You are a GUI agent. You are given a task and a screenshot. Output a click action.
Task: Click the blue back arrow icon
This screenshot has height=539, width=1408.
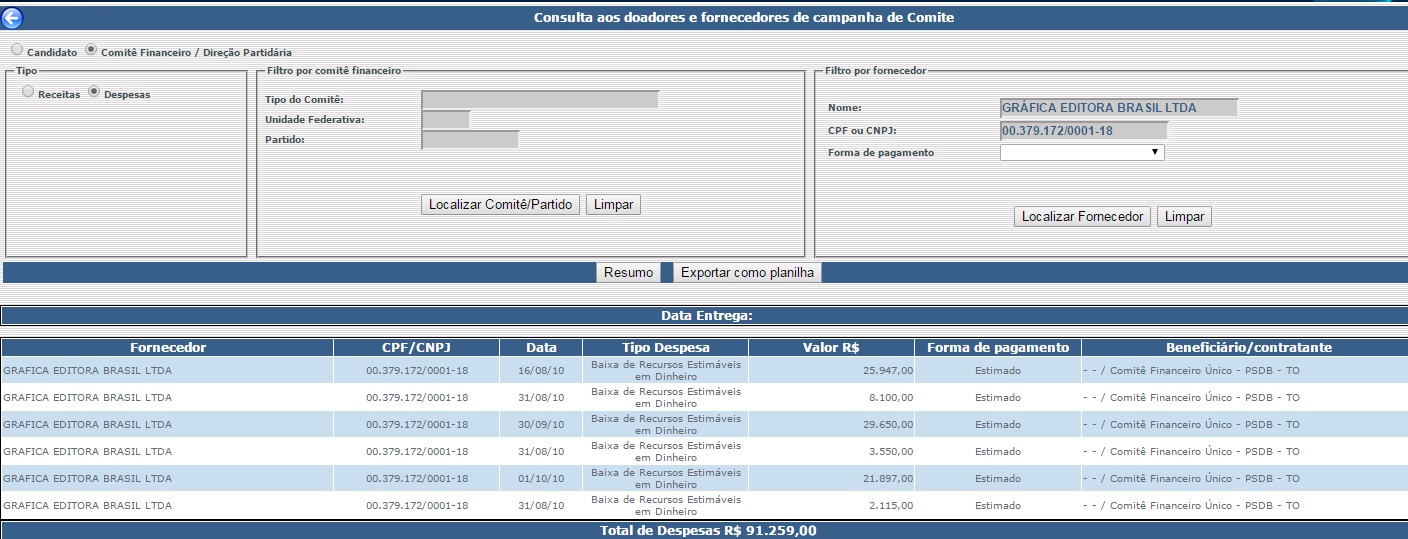coord(12,17)
